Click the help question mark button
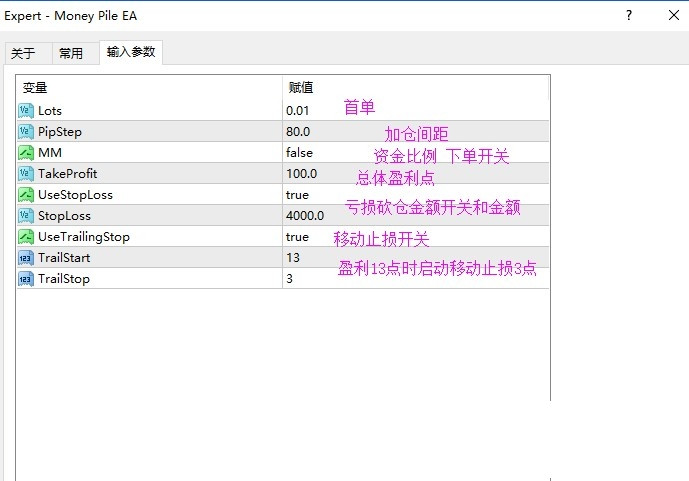 pos(629,16)
